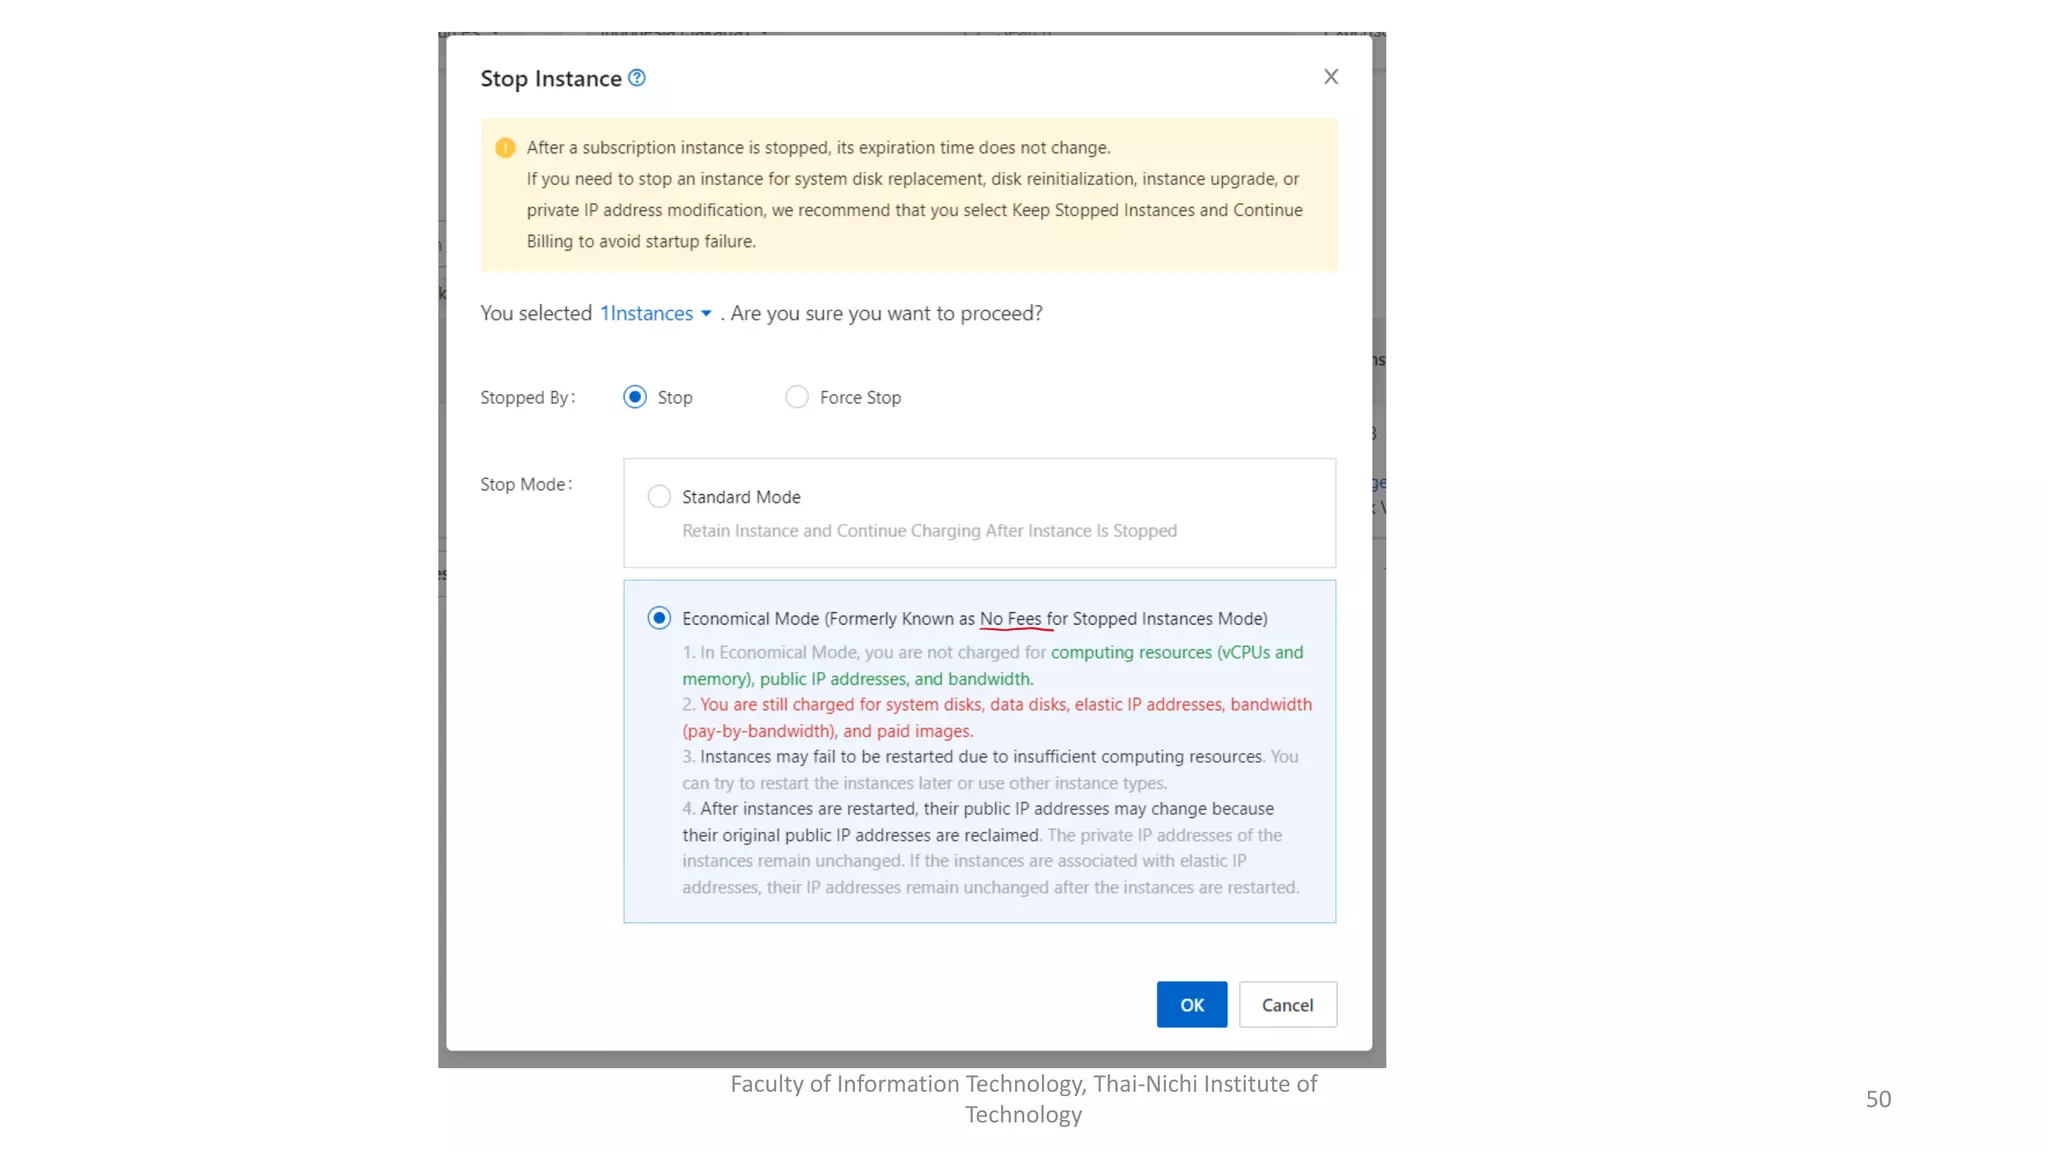Viewport: 2048px width, 1152px height.
Task: Click the Stop Instance dialog title
Action: pyautogui.click(x=550, y=79)
